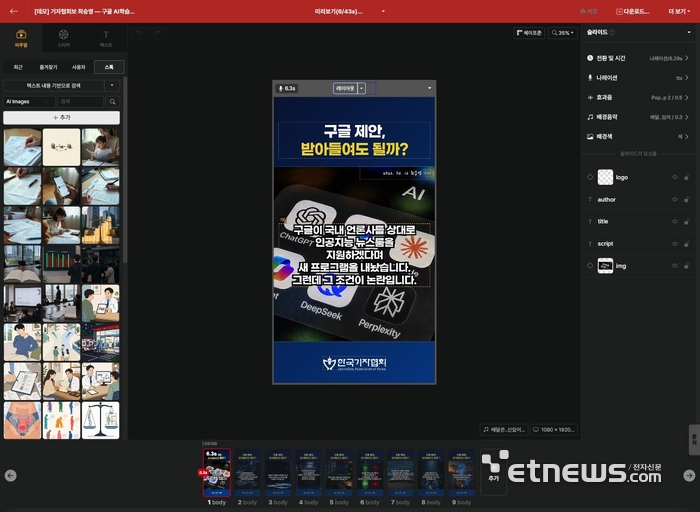Click the 검색 search input field
The height and width of the screenshot is (512, 700).
80,102
